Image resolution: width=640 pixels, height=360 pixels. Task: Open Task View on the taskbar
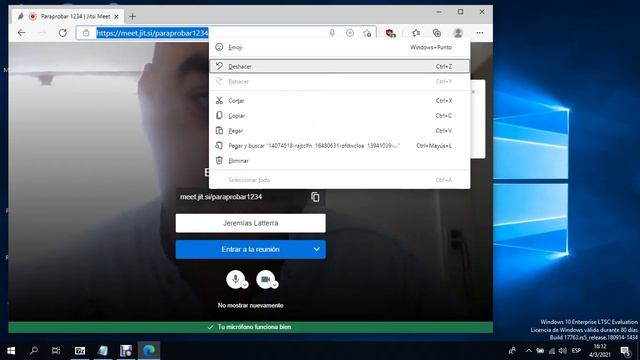pos(56,351)
